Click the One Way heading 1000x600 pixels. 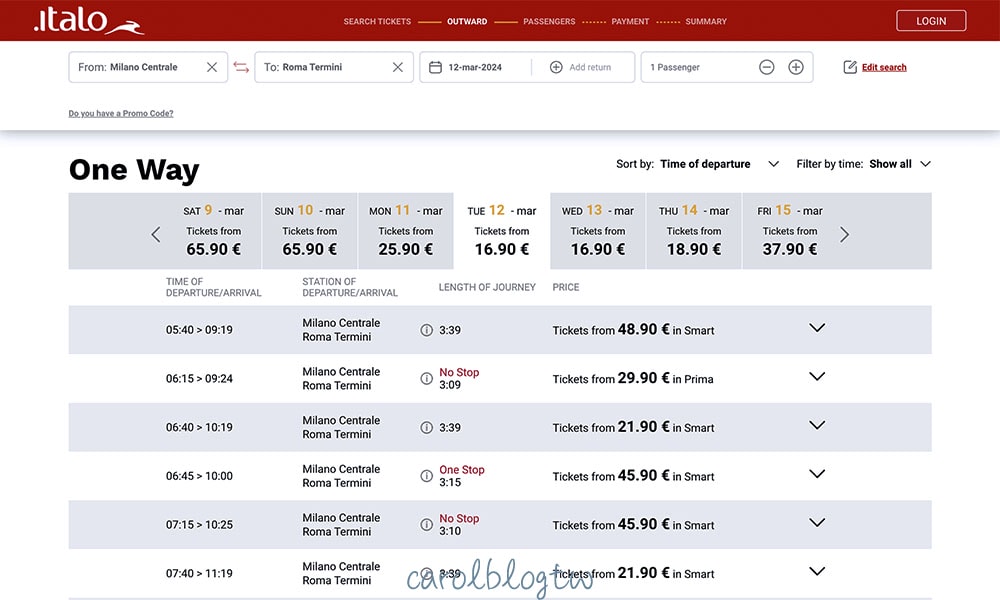pos(134,170)
